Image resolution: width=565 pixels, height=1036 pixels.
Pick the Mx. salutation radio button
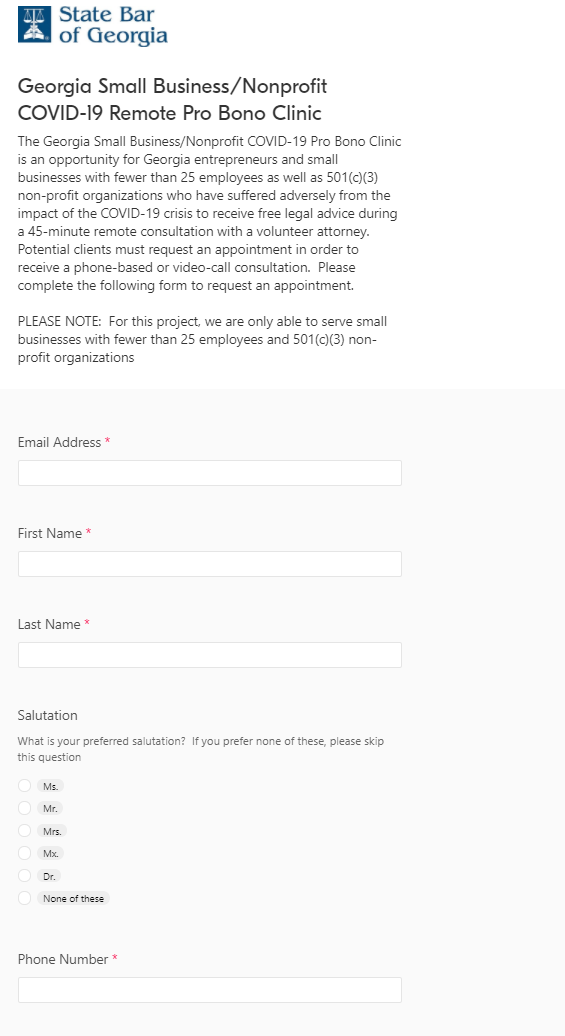[24, 853]
